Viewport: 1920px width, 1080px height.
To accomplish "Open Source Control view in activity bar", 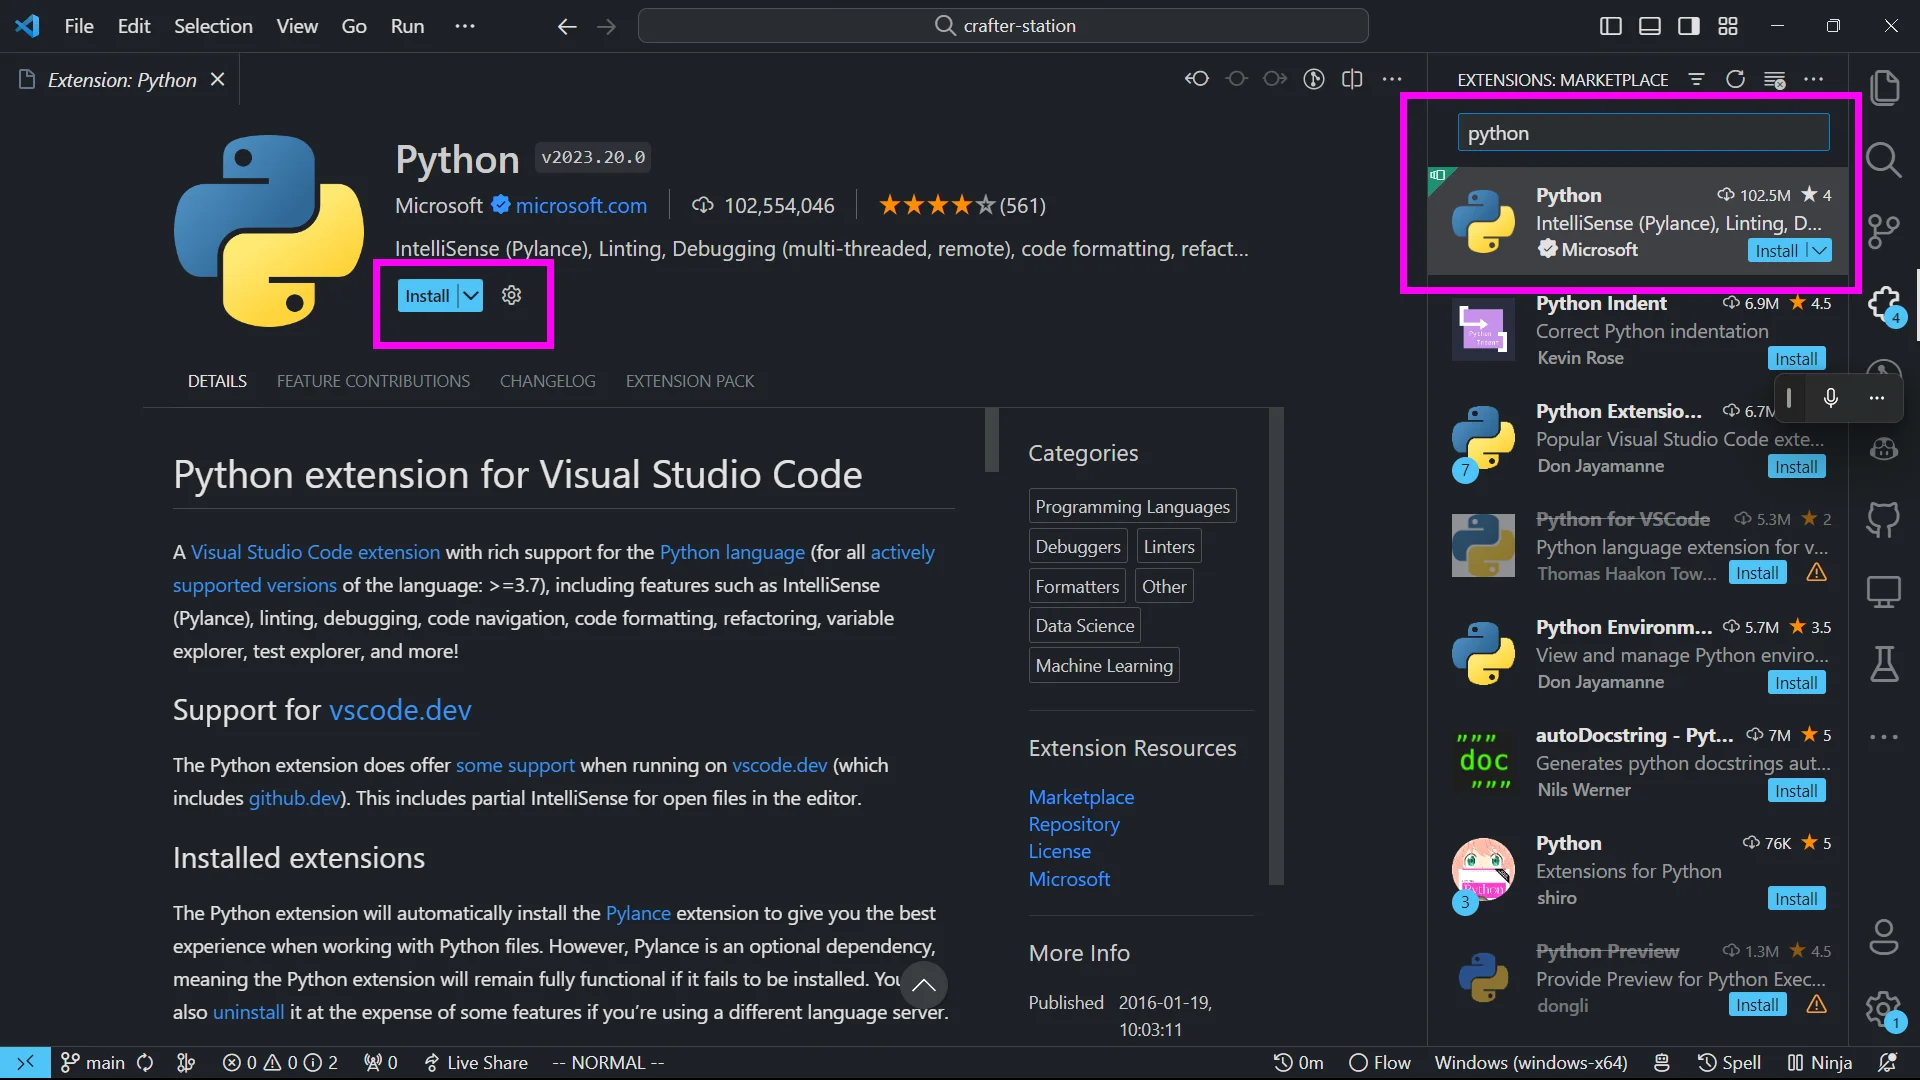I will click(x=1884, y=231).
